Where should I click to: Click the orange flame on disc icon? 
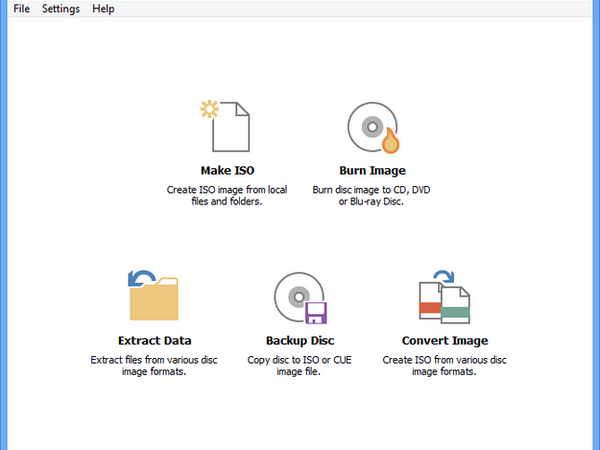pyautogui.click(x=390, y=141)
